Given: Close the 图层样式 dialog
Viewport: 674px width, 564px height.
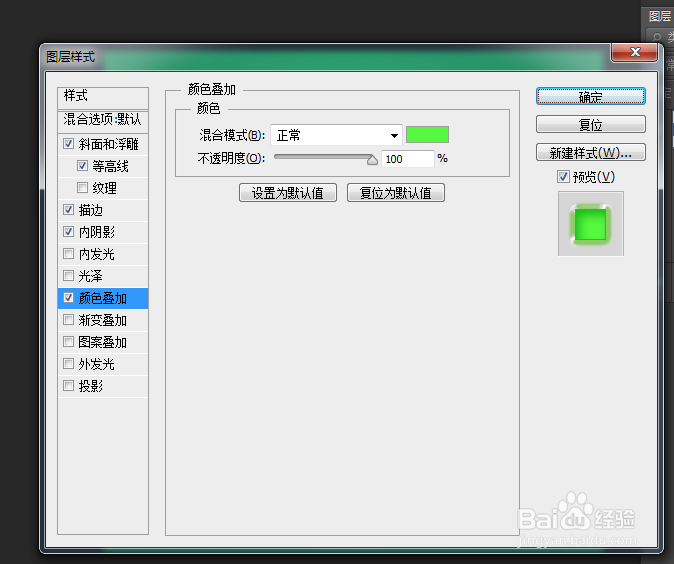Looking at the screenshot, I should (x=634, y=52).
